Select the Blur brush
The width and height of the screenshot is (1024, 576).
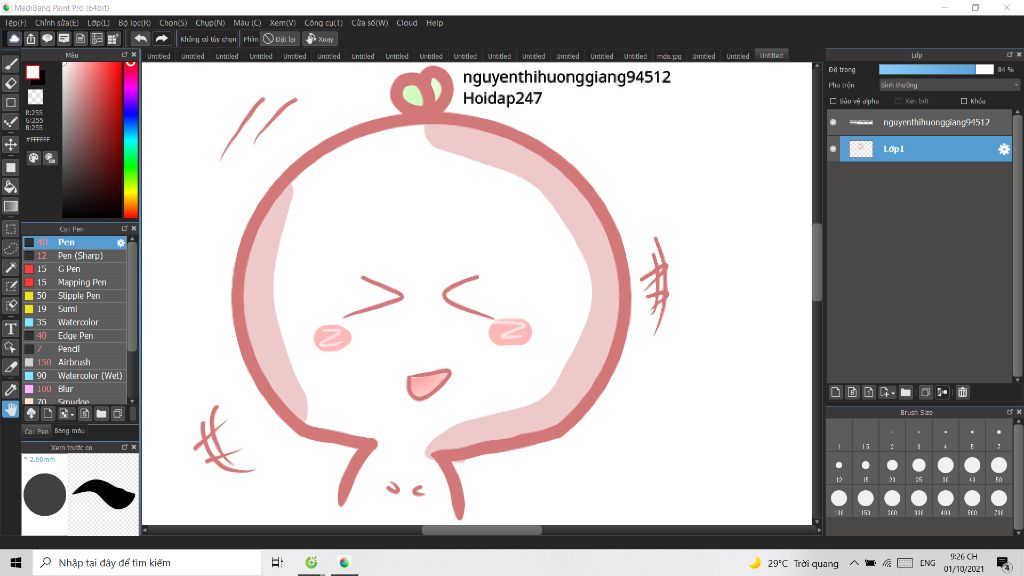[x=75, y=389]
